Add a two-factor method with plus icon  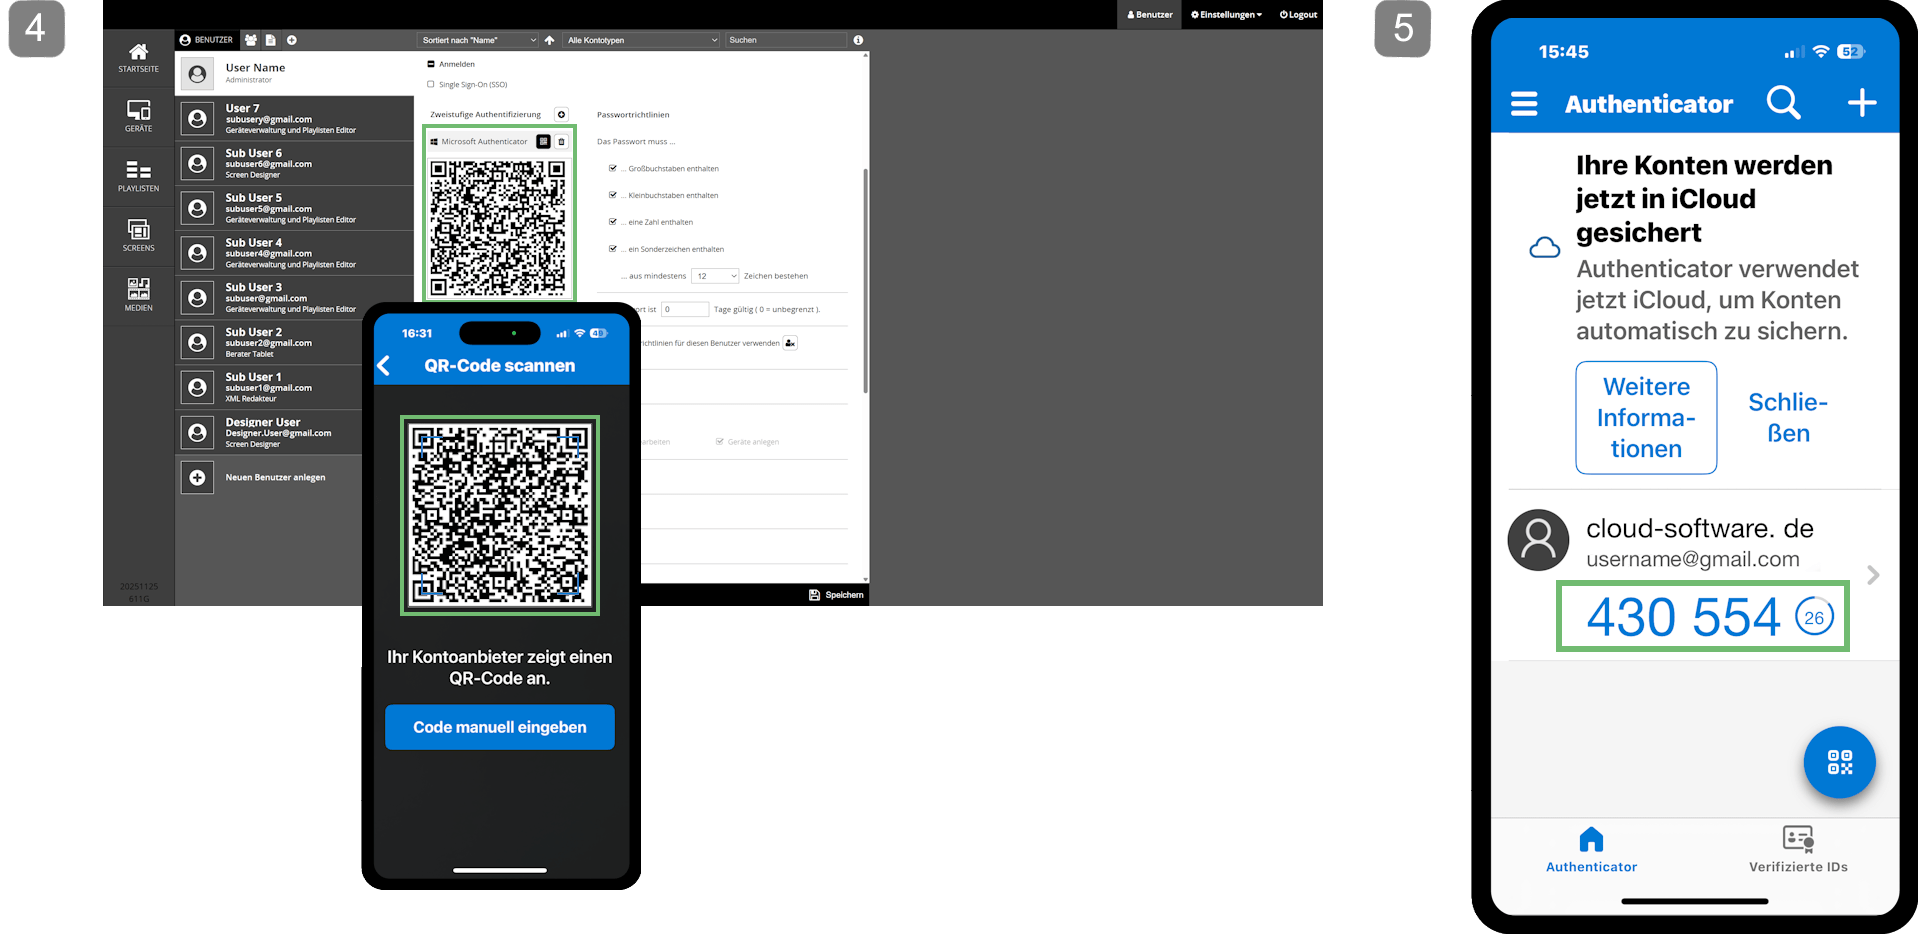561,115
